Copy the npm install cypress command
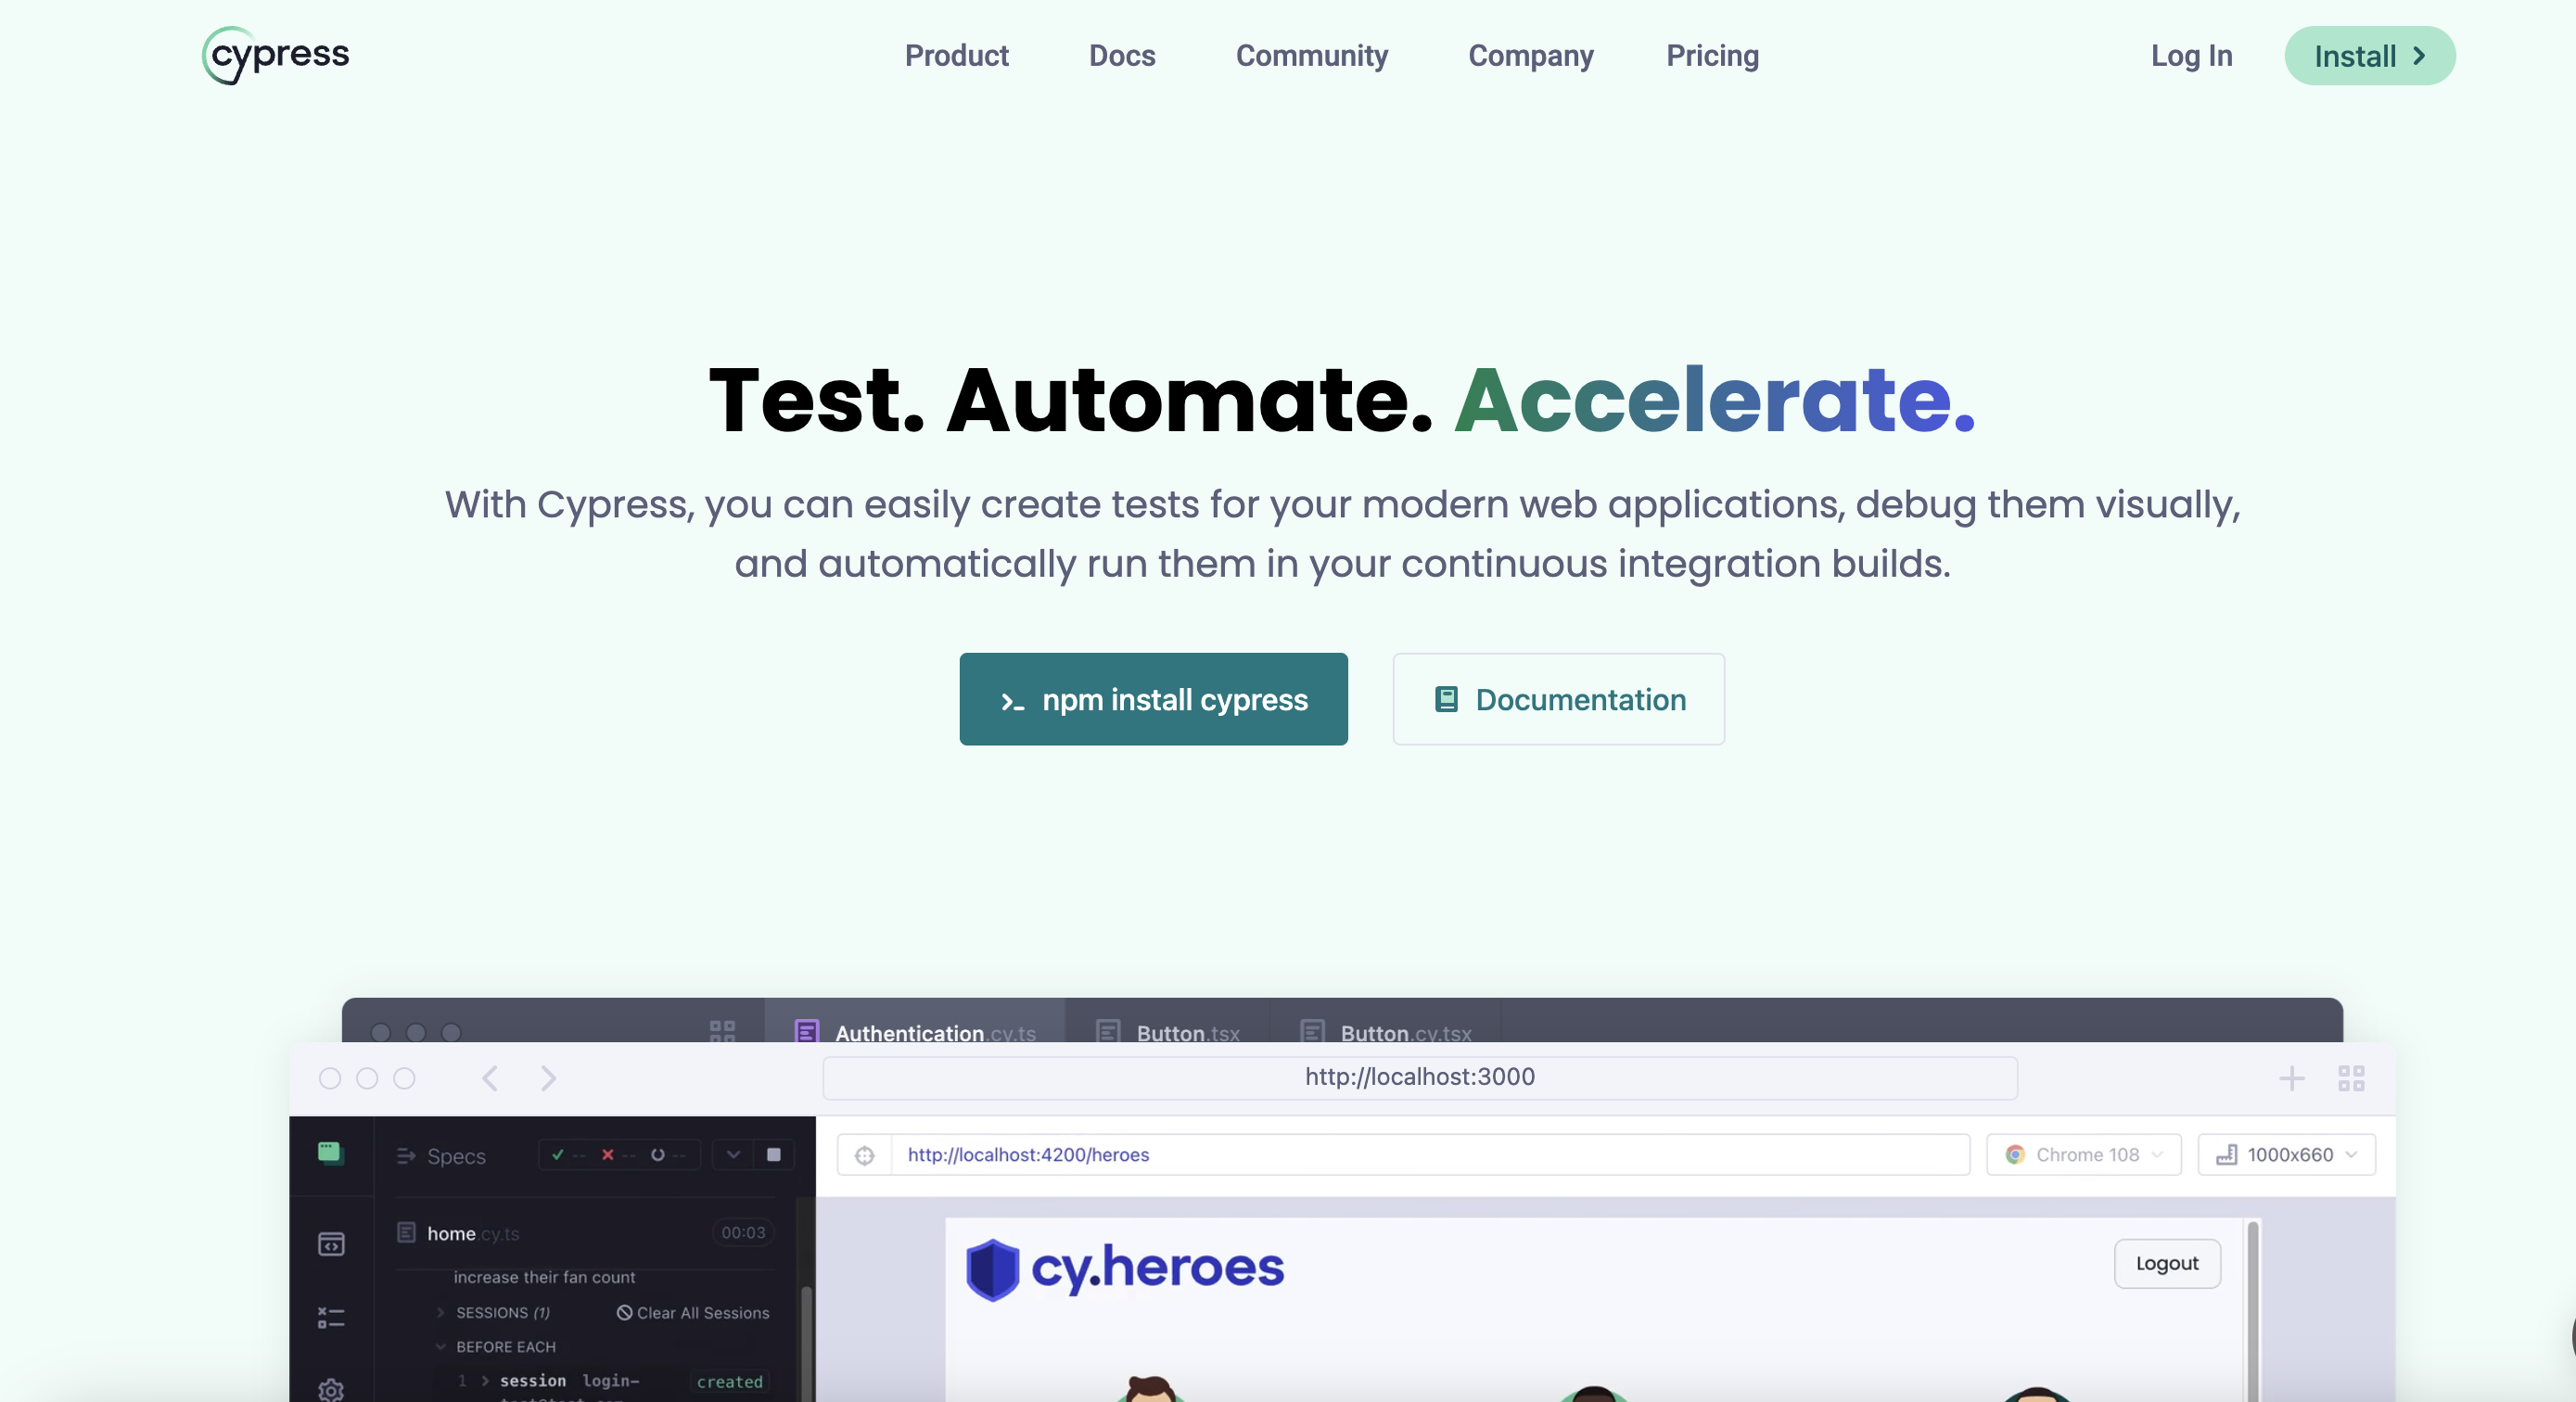Image resolution: width=2576 pixels, height=1402 pixels. [1153, 699]
